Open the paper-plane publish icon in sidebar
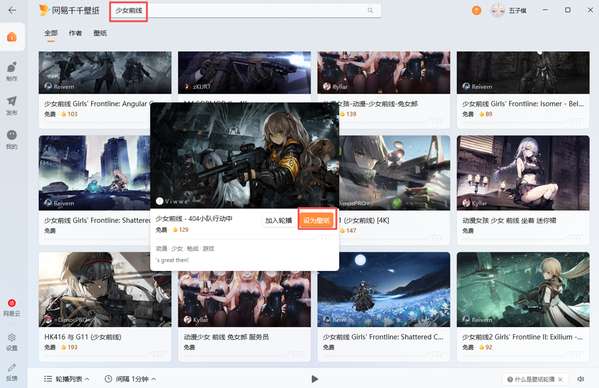Viewport: 599px width, 388px height. pos(12,101)
